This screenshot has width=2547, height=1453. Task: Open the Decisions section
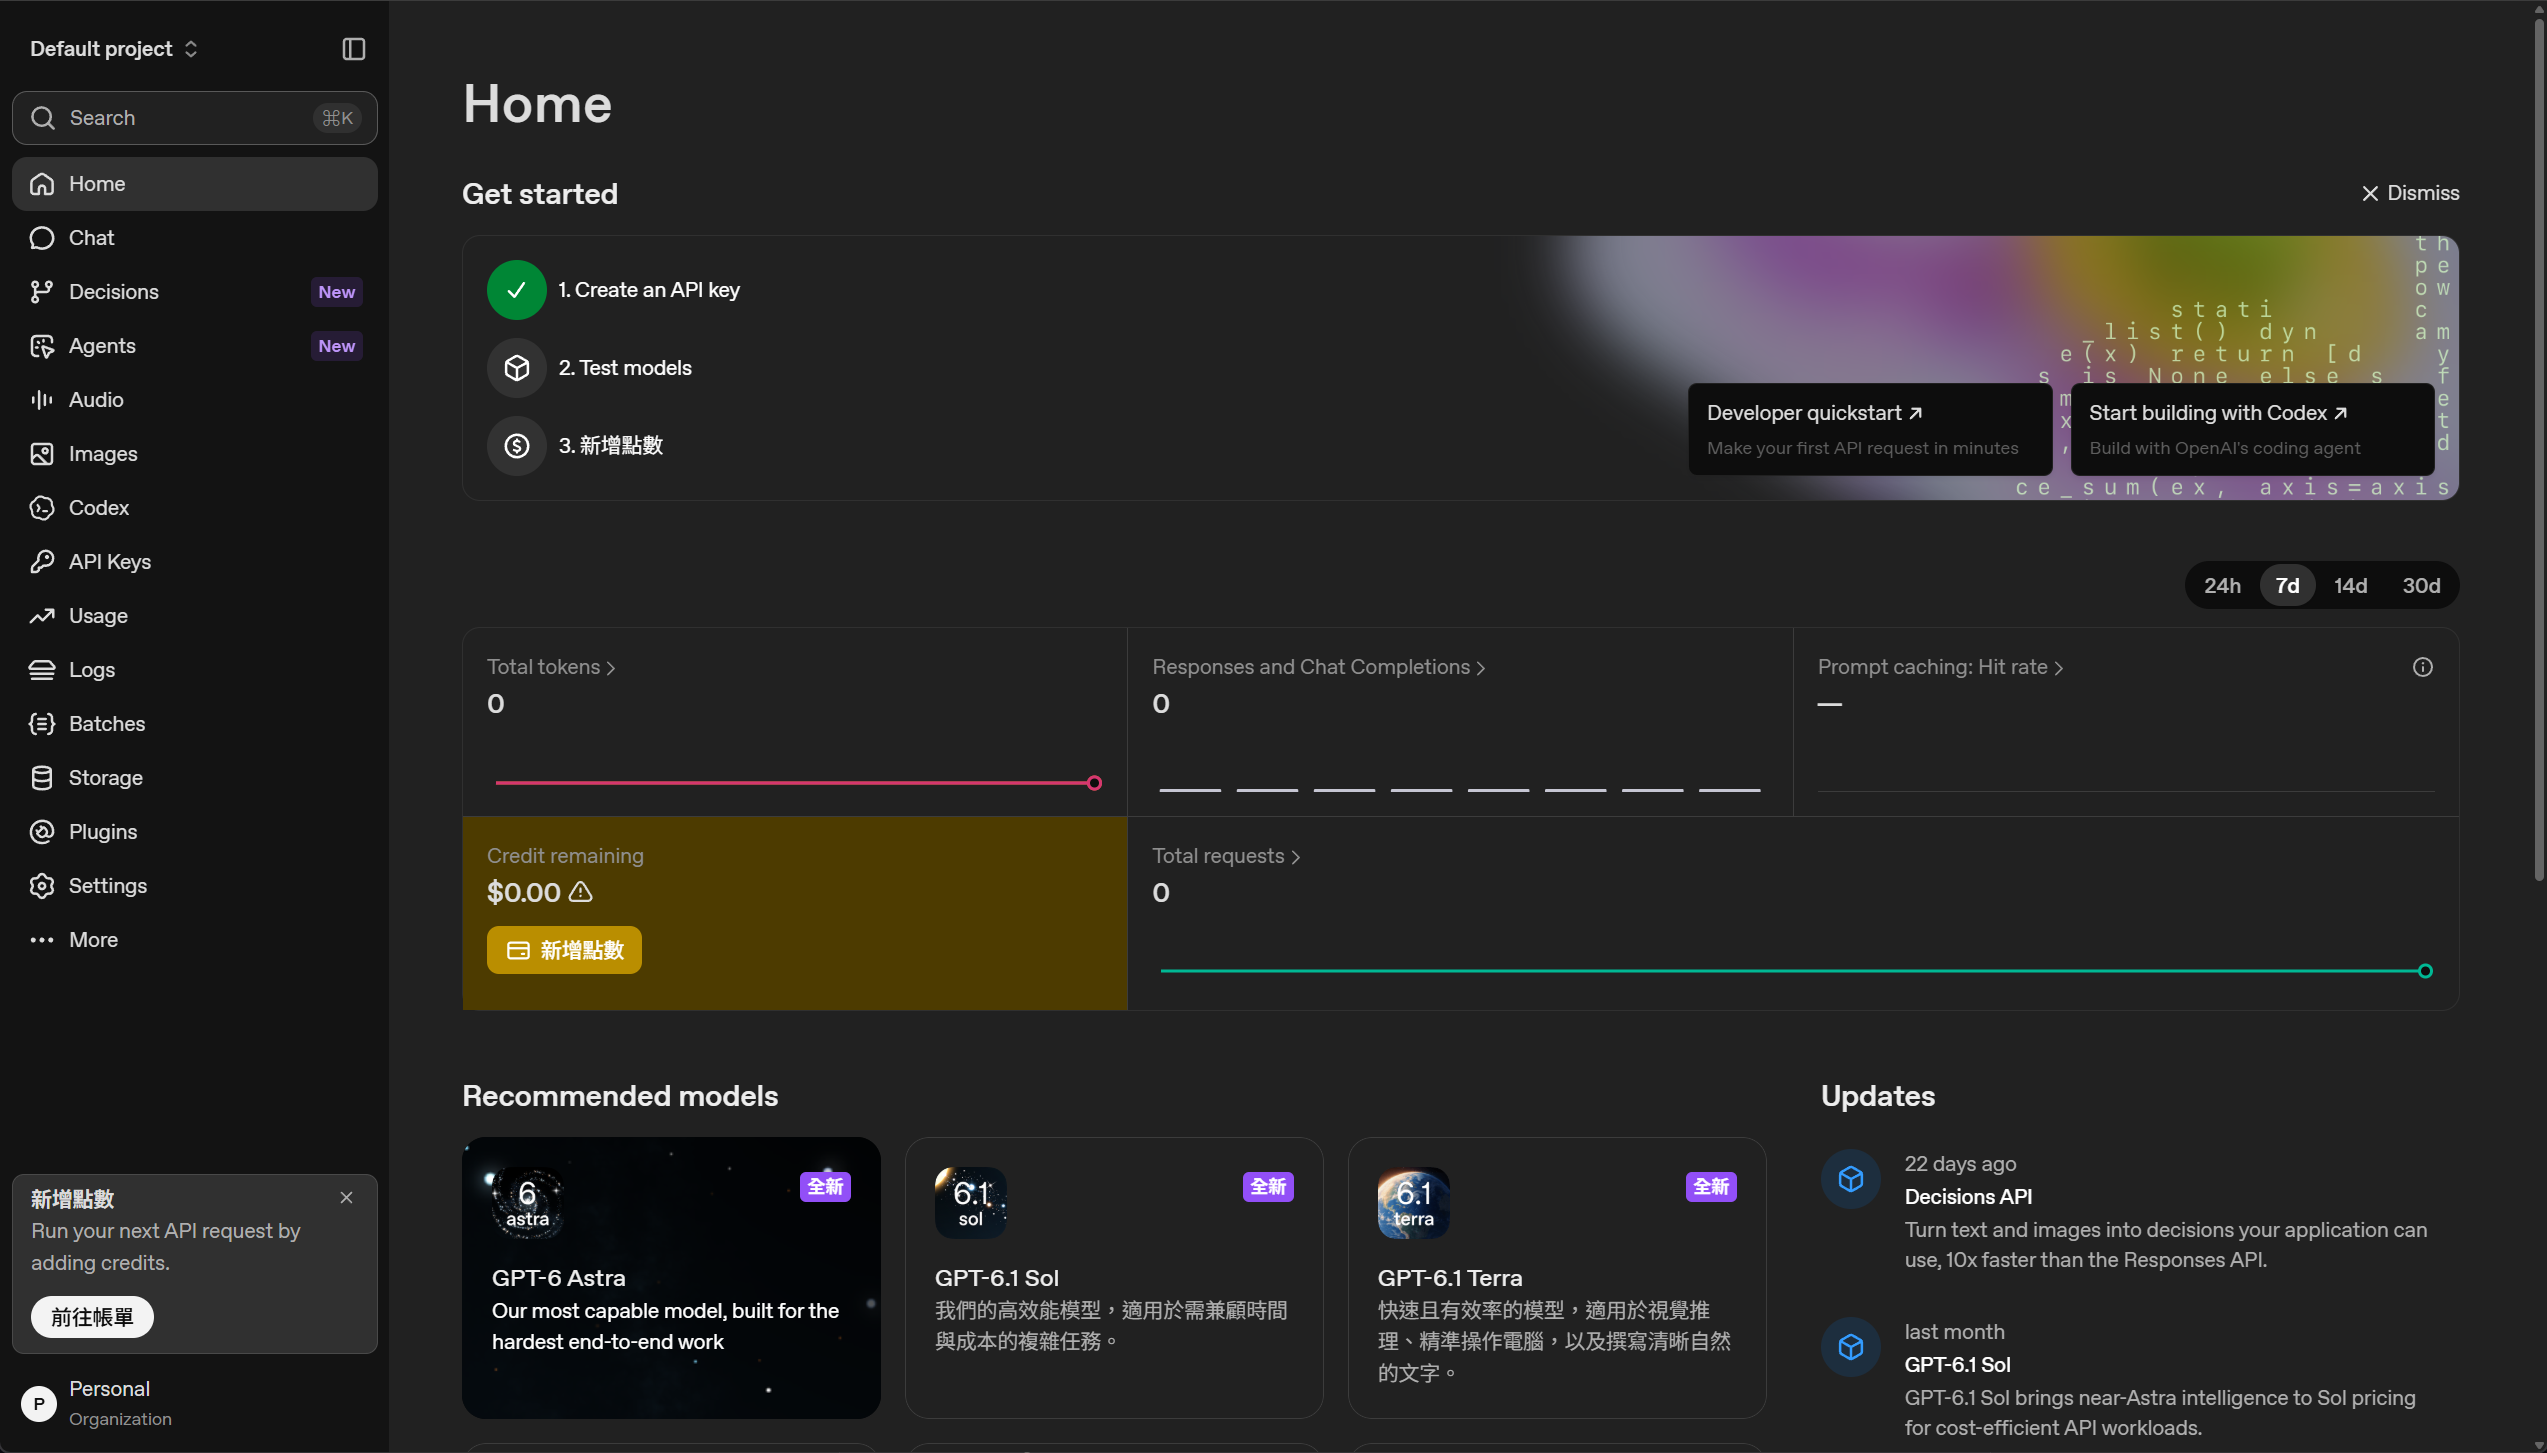point(194,292)
